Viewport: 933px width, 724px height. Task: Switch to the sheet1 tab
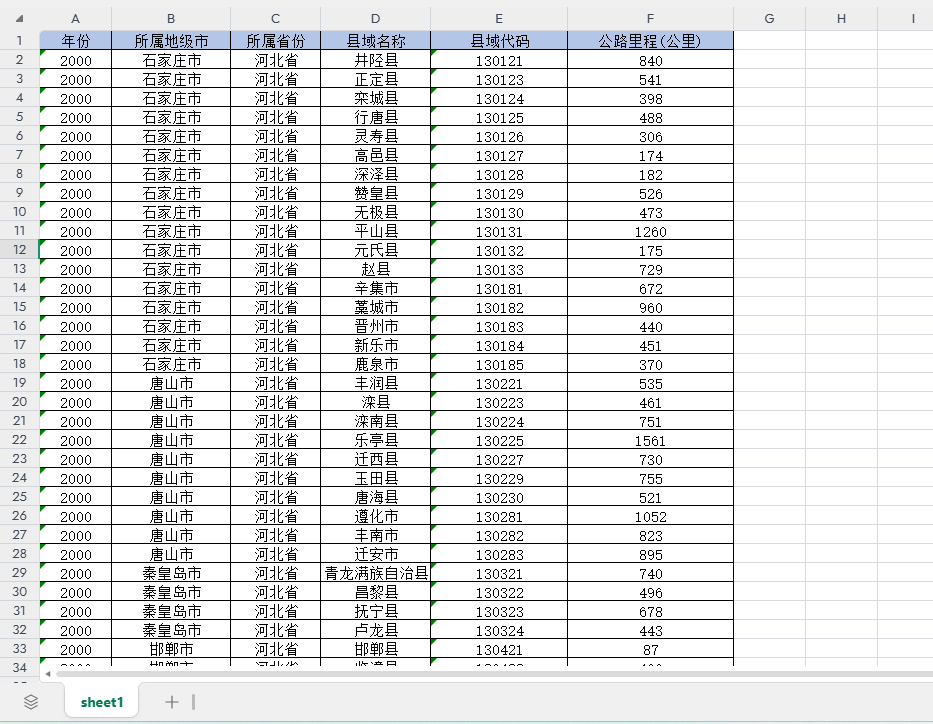pos(102,702)
